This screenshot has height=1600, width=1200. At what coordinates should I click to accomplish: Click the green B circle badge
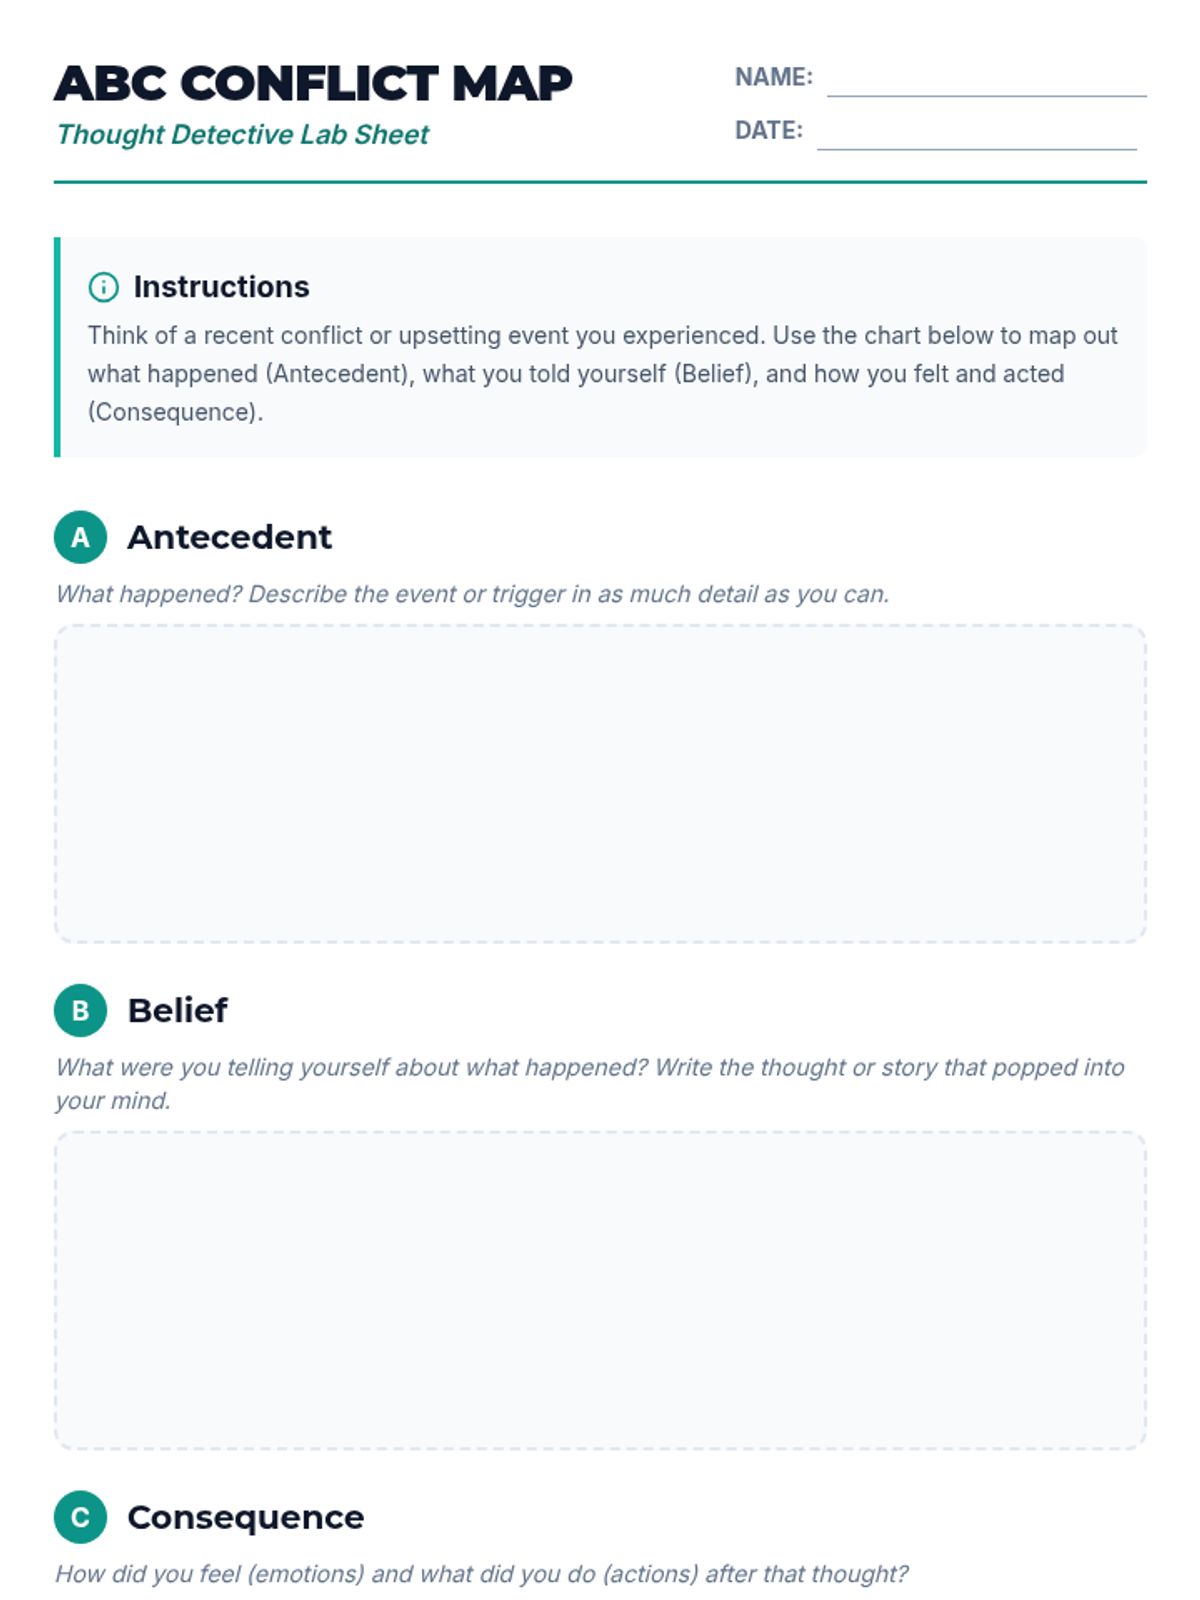click(x=80, y=1010)
